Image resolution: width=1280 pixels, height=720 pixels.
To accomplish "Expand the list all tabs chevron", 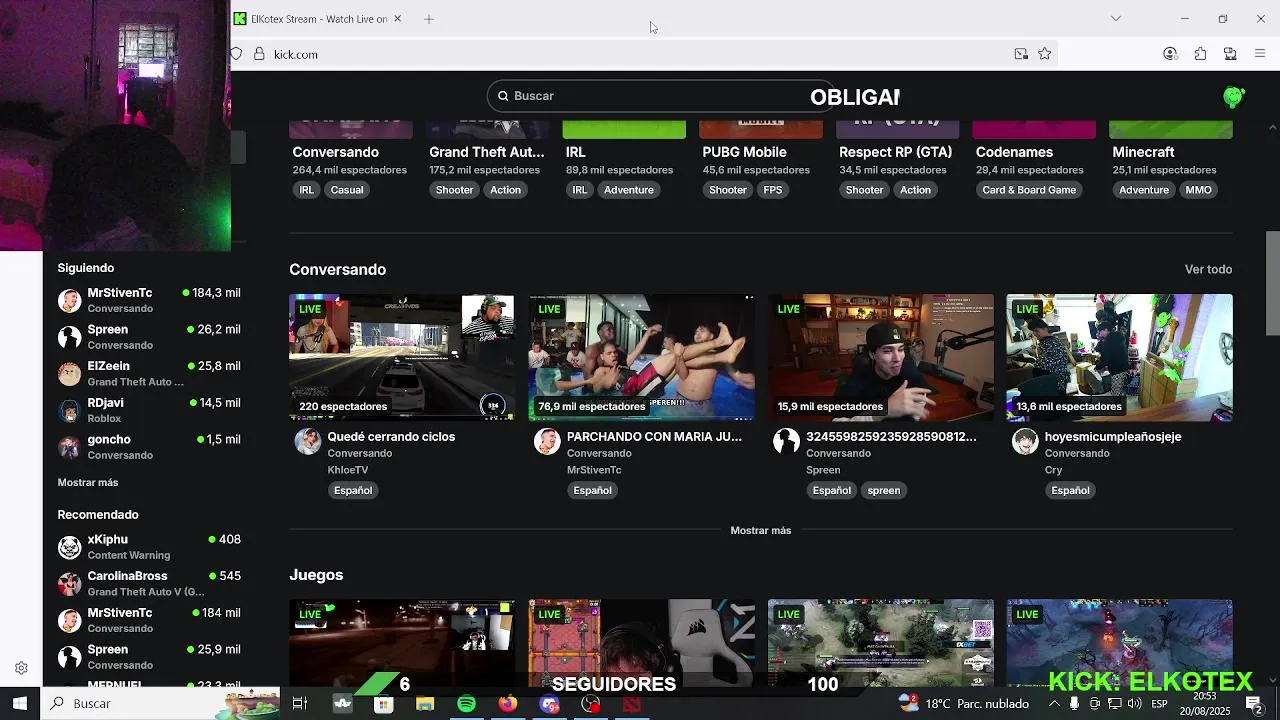I will point(1116,18).
